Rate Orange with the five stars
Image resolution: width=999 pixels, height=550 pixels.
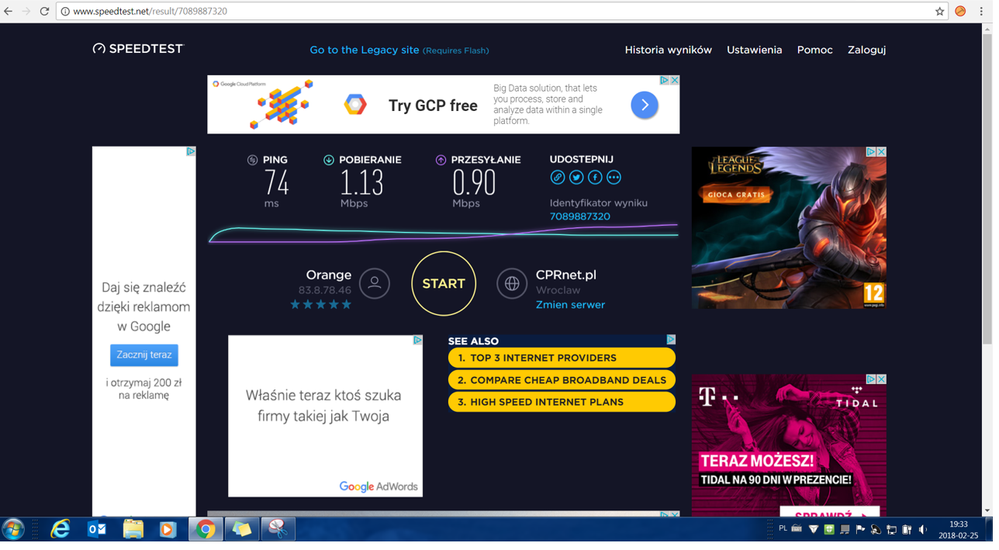tap(321, 304)
